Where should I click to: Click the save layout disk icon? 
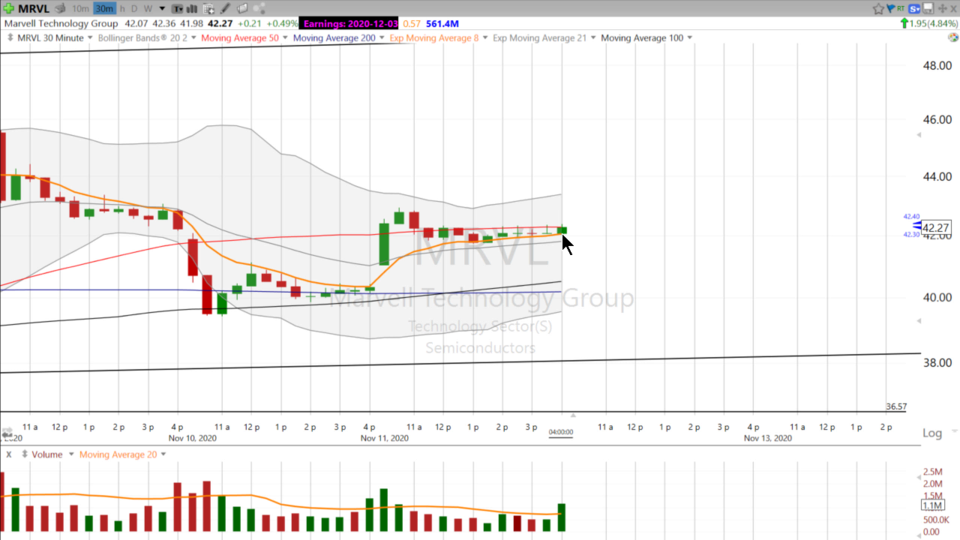tap(929, 9)
